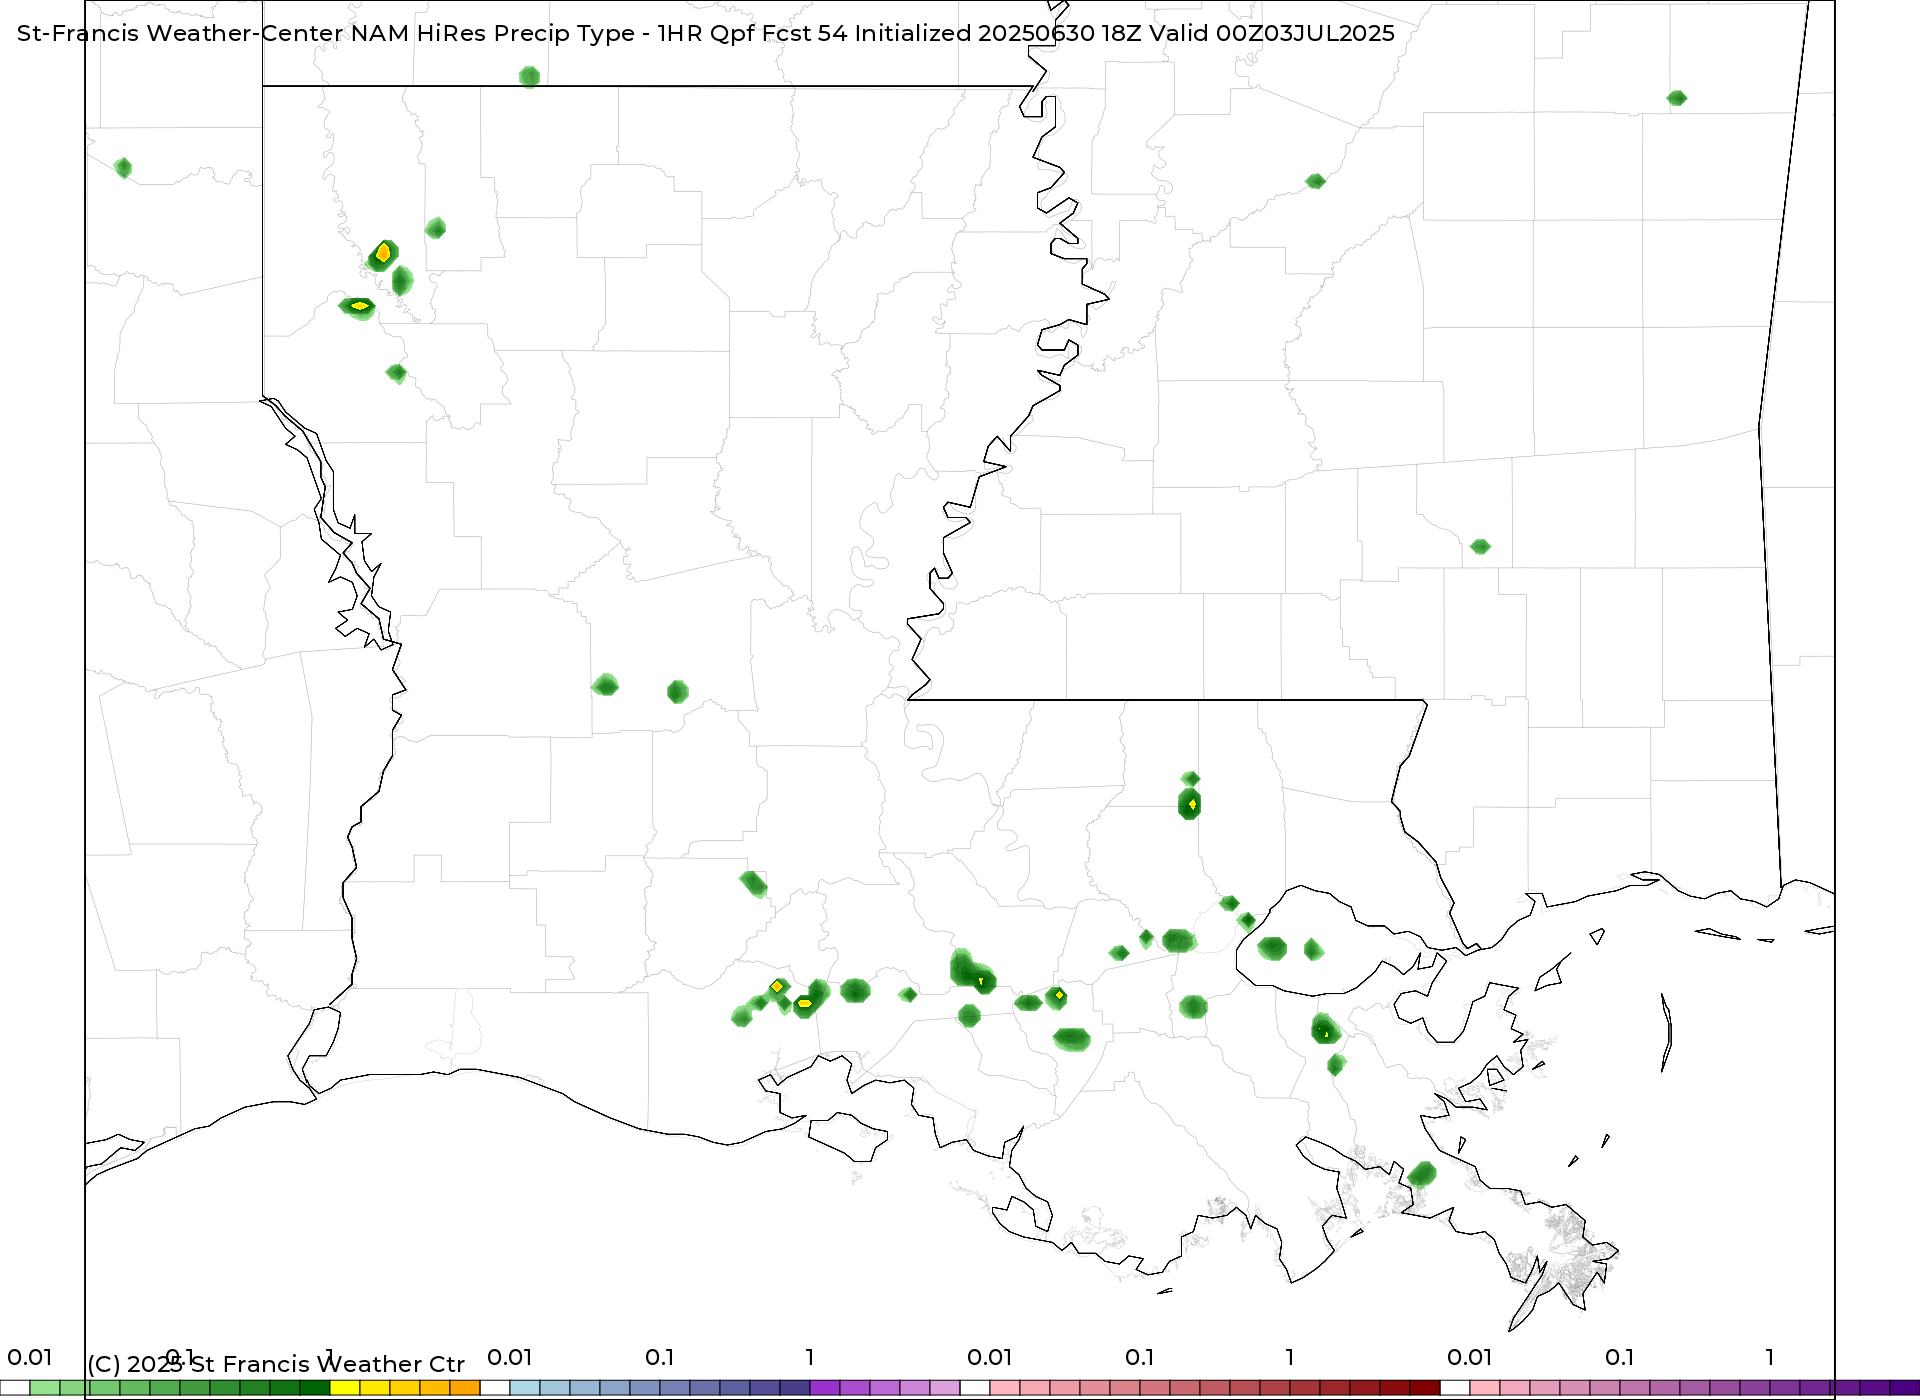This screenshot has width=1920, height=1400.
Task: Click the '0.01' label above the red scale
Action: coord(989,1357)
